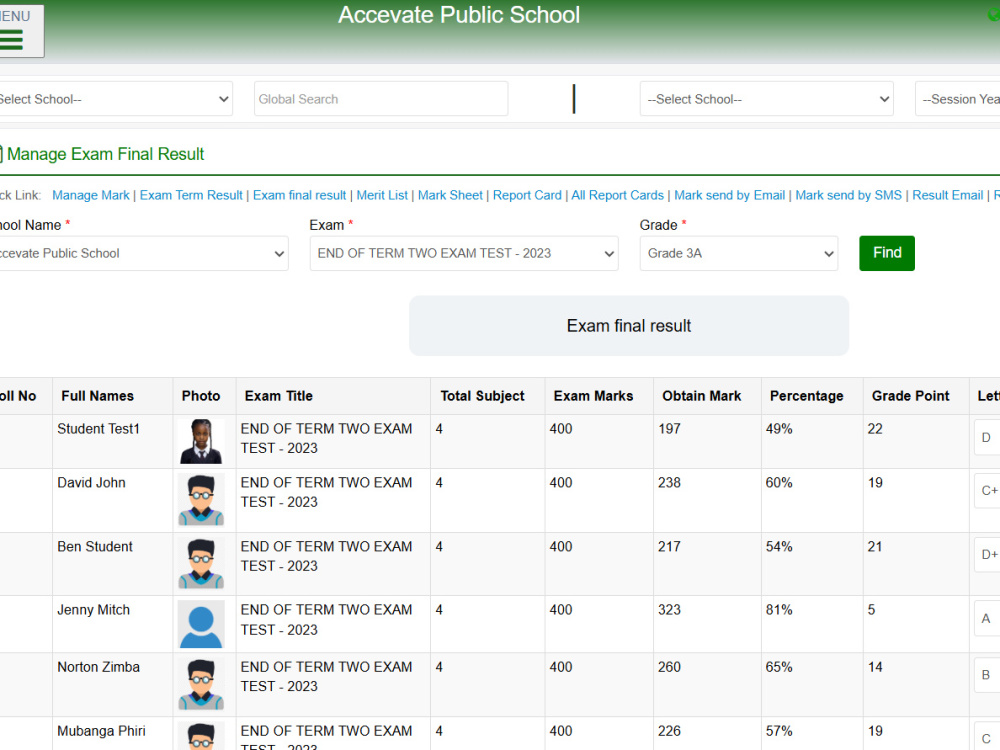Click the letter grade D+ field

987,554
